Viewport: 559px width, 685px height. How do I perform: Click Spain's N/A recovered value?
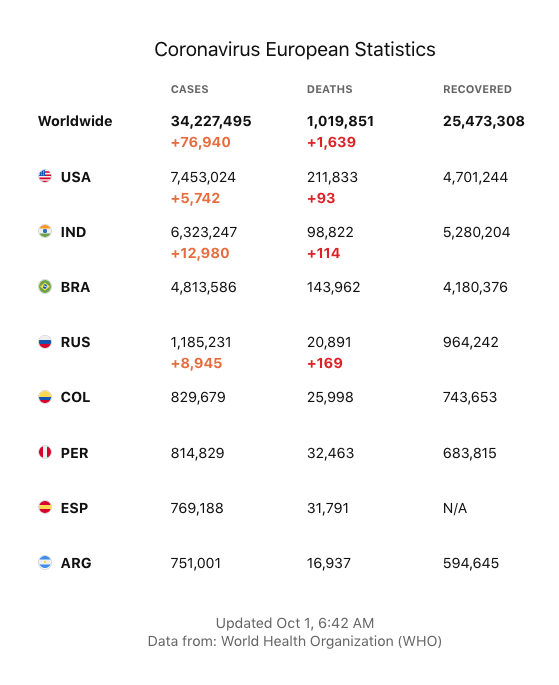[x=455, y=508]
